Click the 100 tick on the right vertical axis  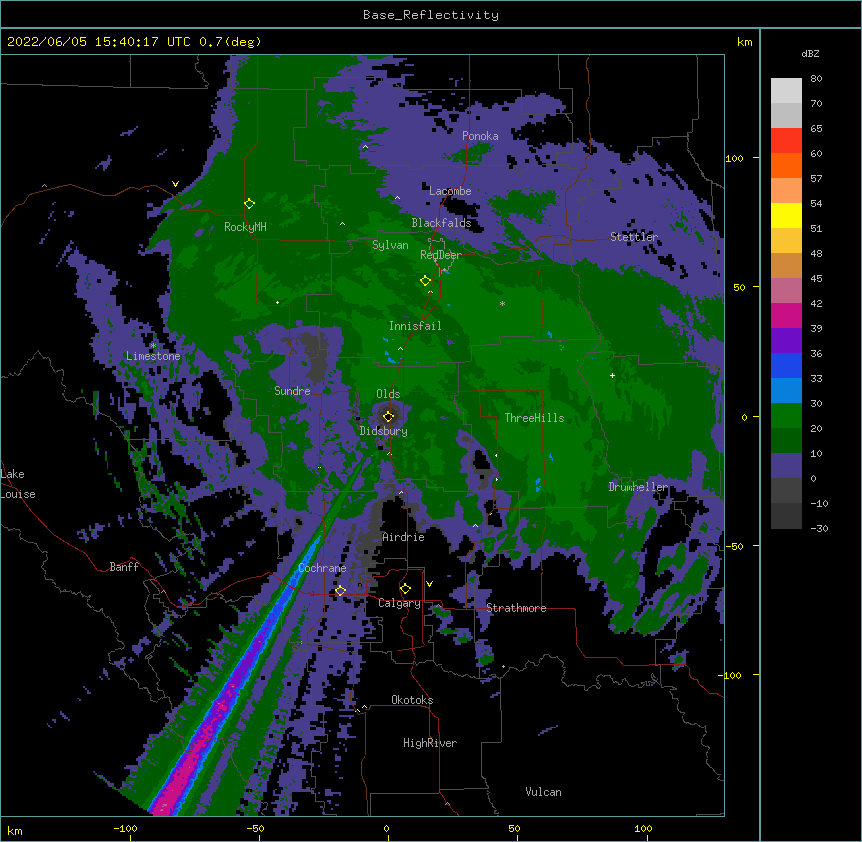[734, 158]
